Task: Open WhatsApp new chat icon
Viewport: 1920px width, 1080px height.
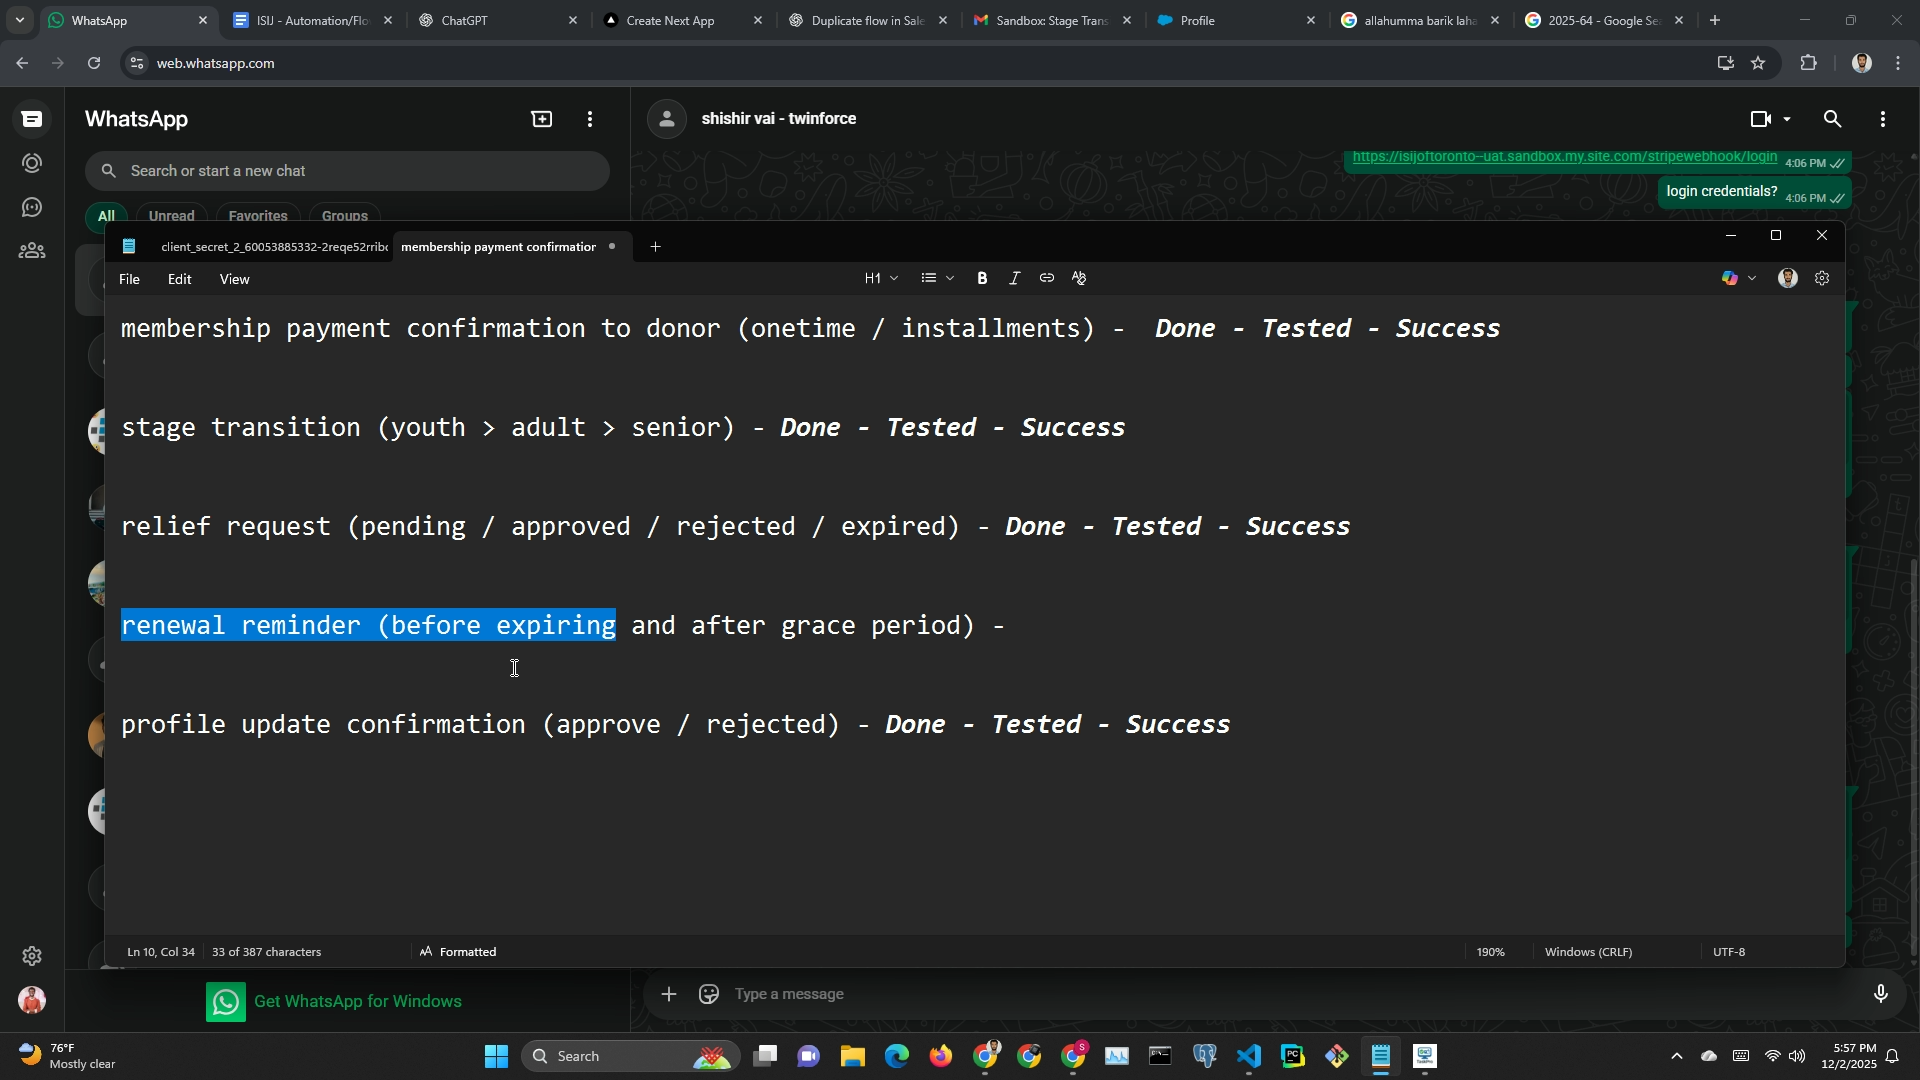Action: pyautogui.click(x=541, y=119)
